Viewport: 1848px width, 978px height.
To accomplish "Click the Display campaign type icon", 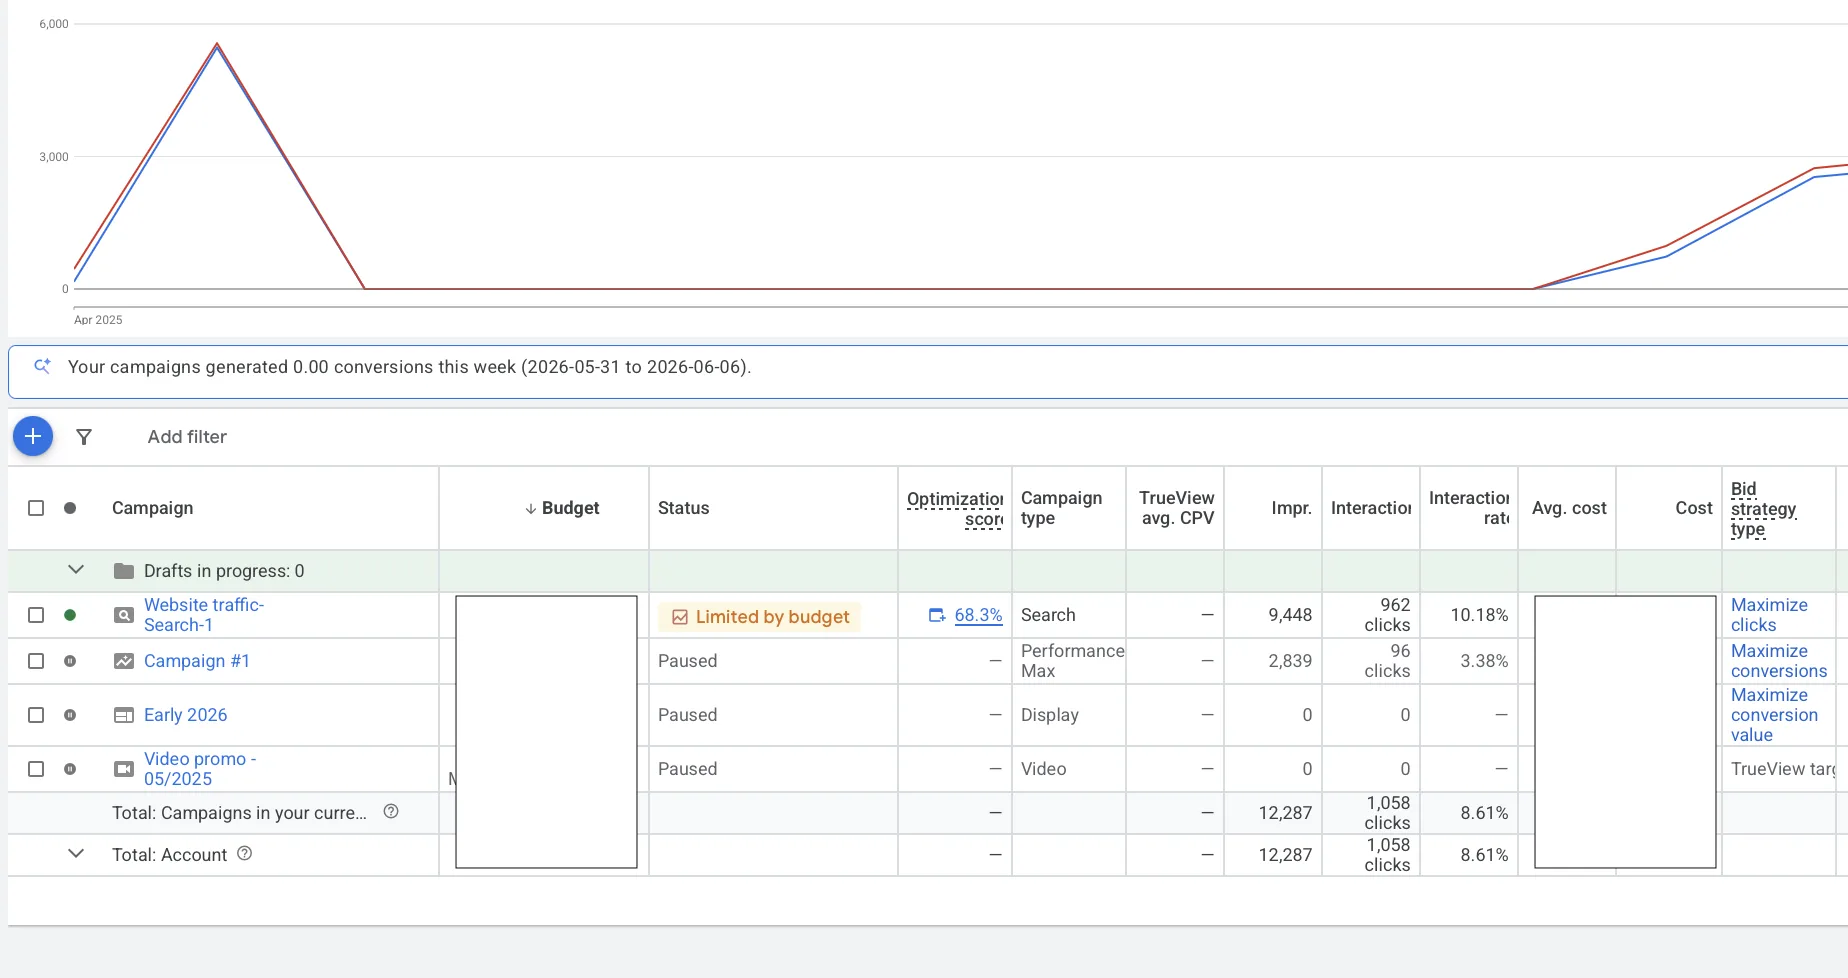I will click(x=124, y=715).
